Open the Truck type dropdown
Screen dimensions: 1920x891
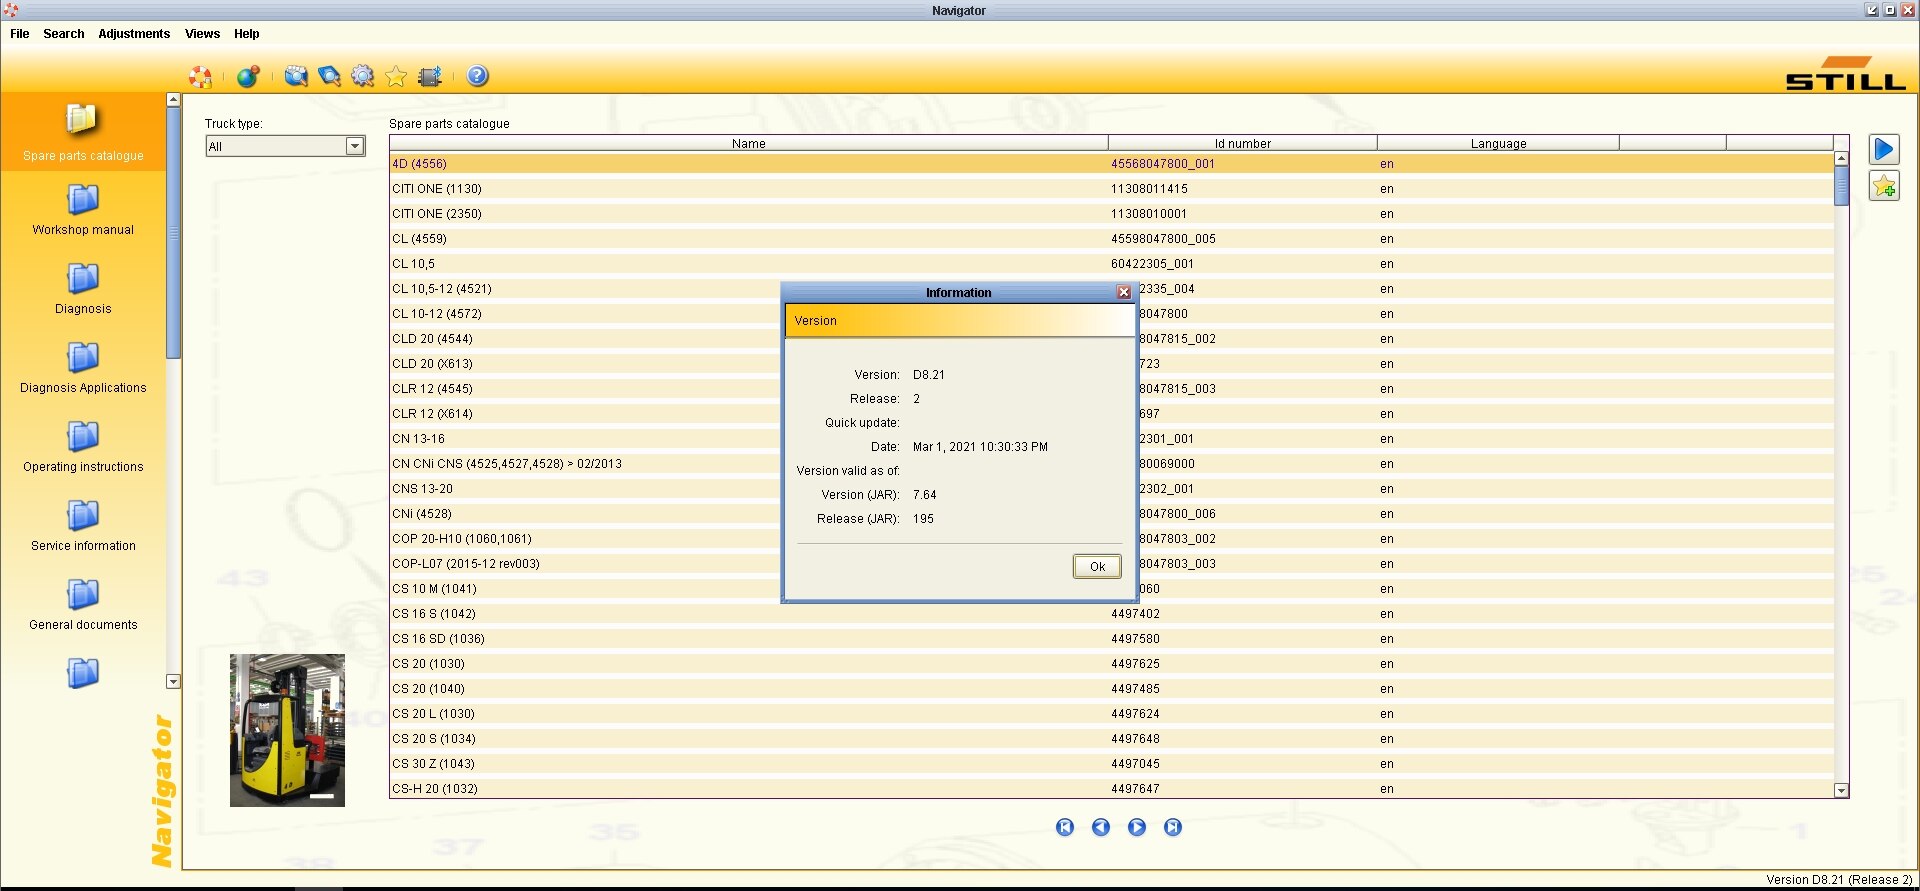pos(355,146)
